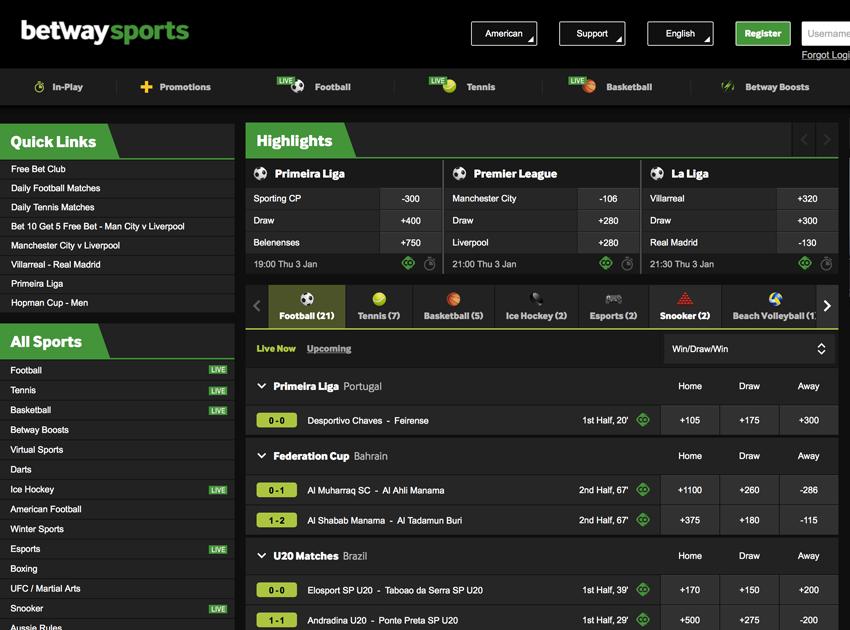Click the Premier League highlight football icon
The width and height of the screenshot is (850, 630).
(459, 173)
